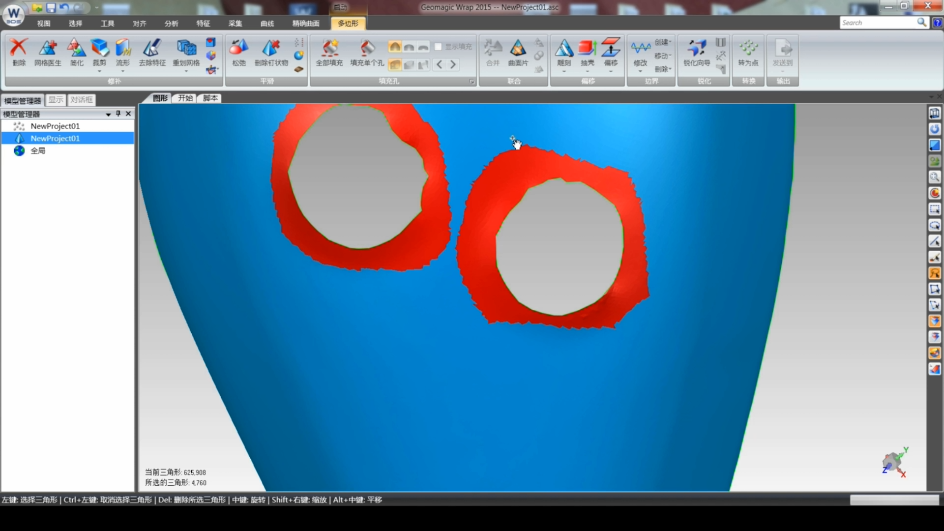Select the 简化 simplify tool
The image size is (944, 531).
(x=76, y=49)
